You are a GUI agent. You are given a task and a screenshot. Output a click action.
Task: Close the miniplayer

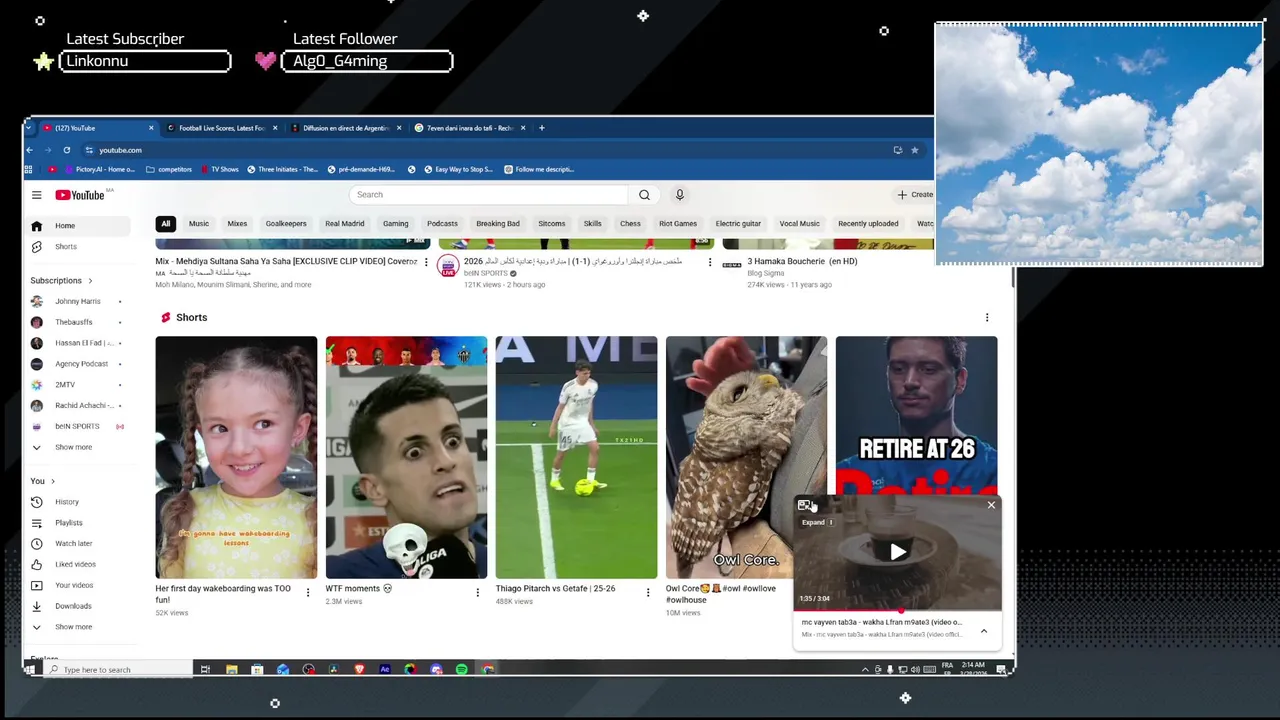coord(991,505)
